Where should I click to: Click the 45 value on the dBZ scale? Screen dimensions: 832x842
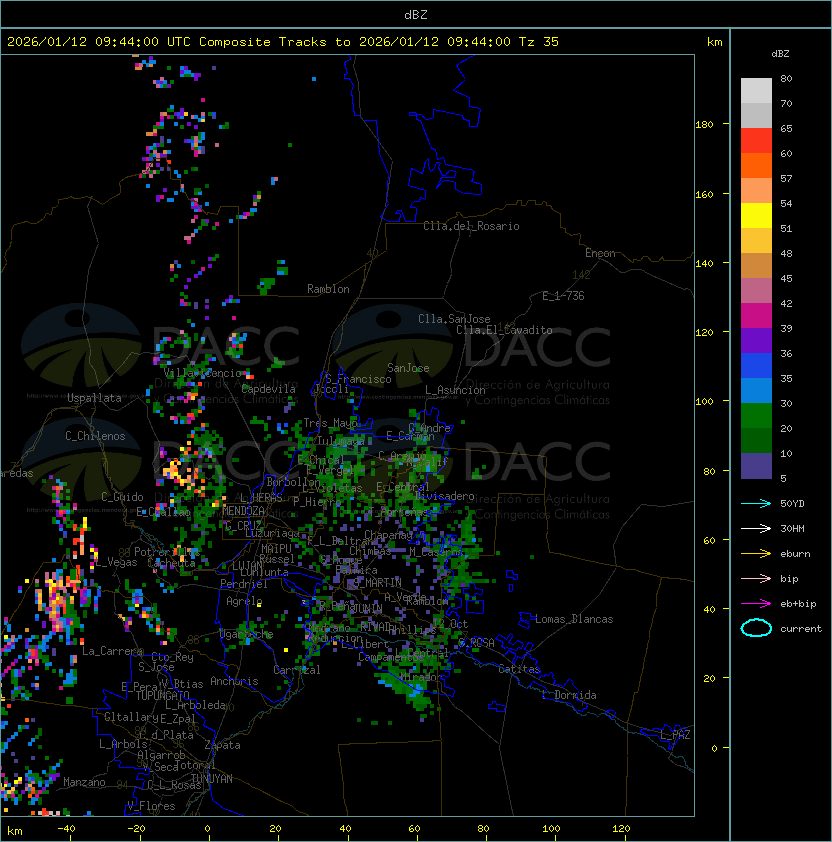(786, 279)
